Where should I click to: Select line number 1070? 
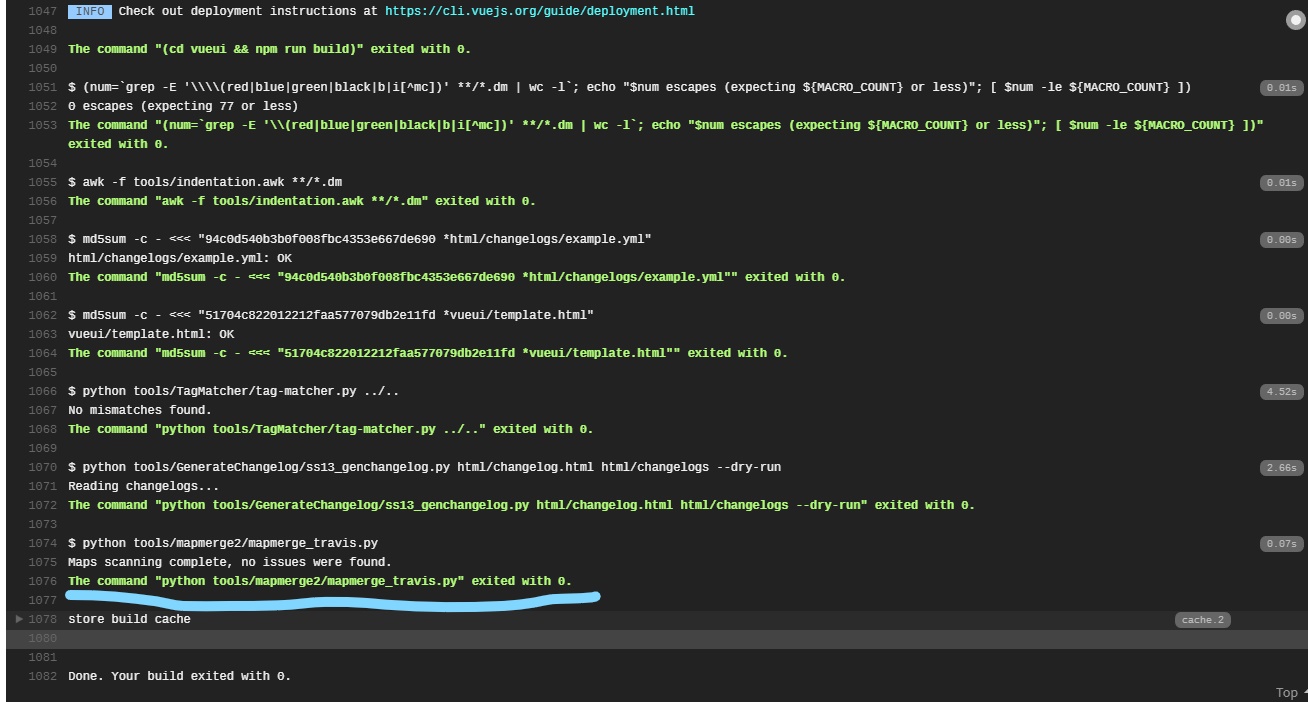tap(42, 467)
